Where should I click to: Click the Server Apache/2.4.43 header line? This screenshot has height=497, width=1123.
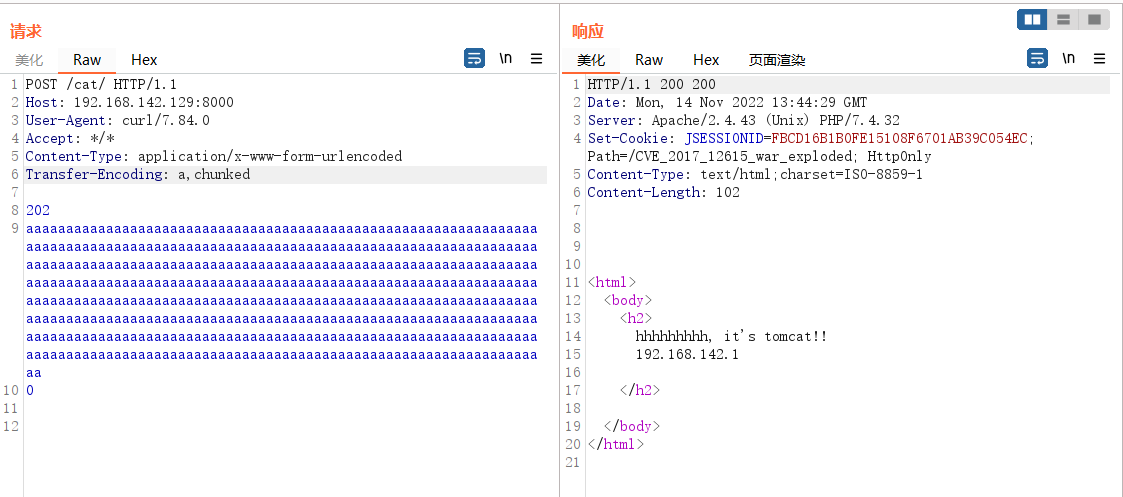coord(744,120)
